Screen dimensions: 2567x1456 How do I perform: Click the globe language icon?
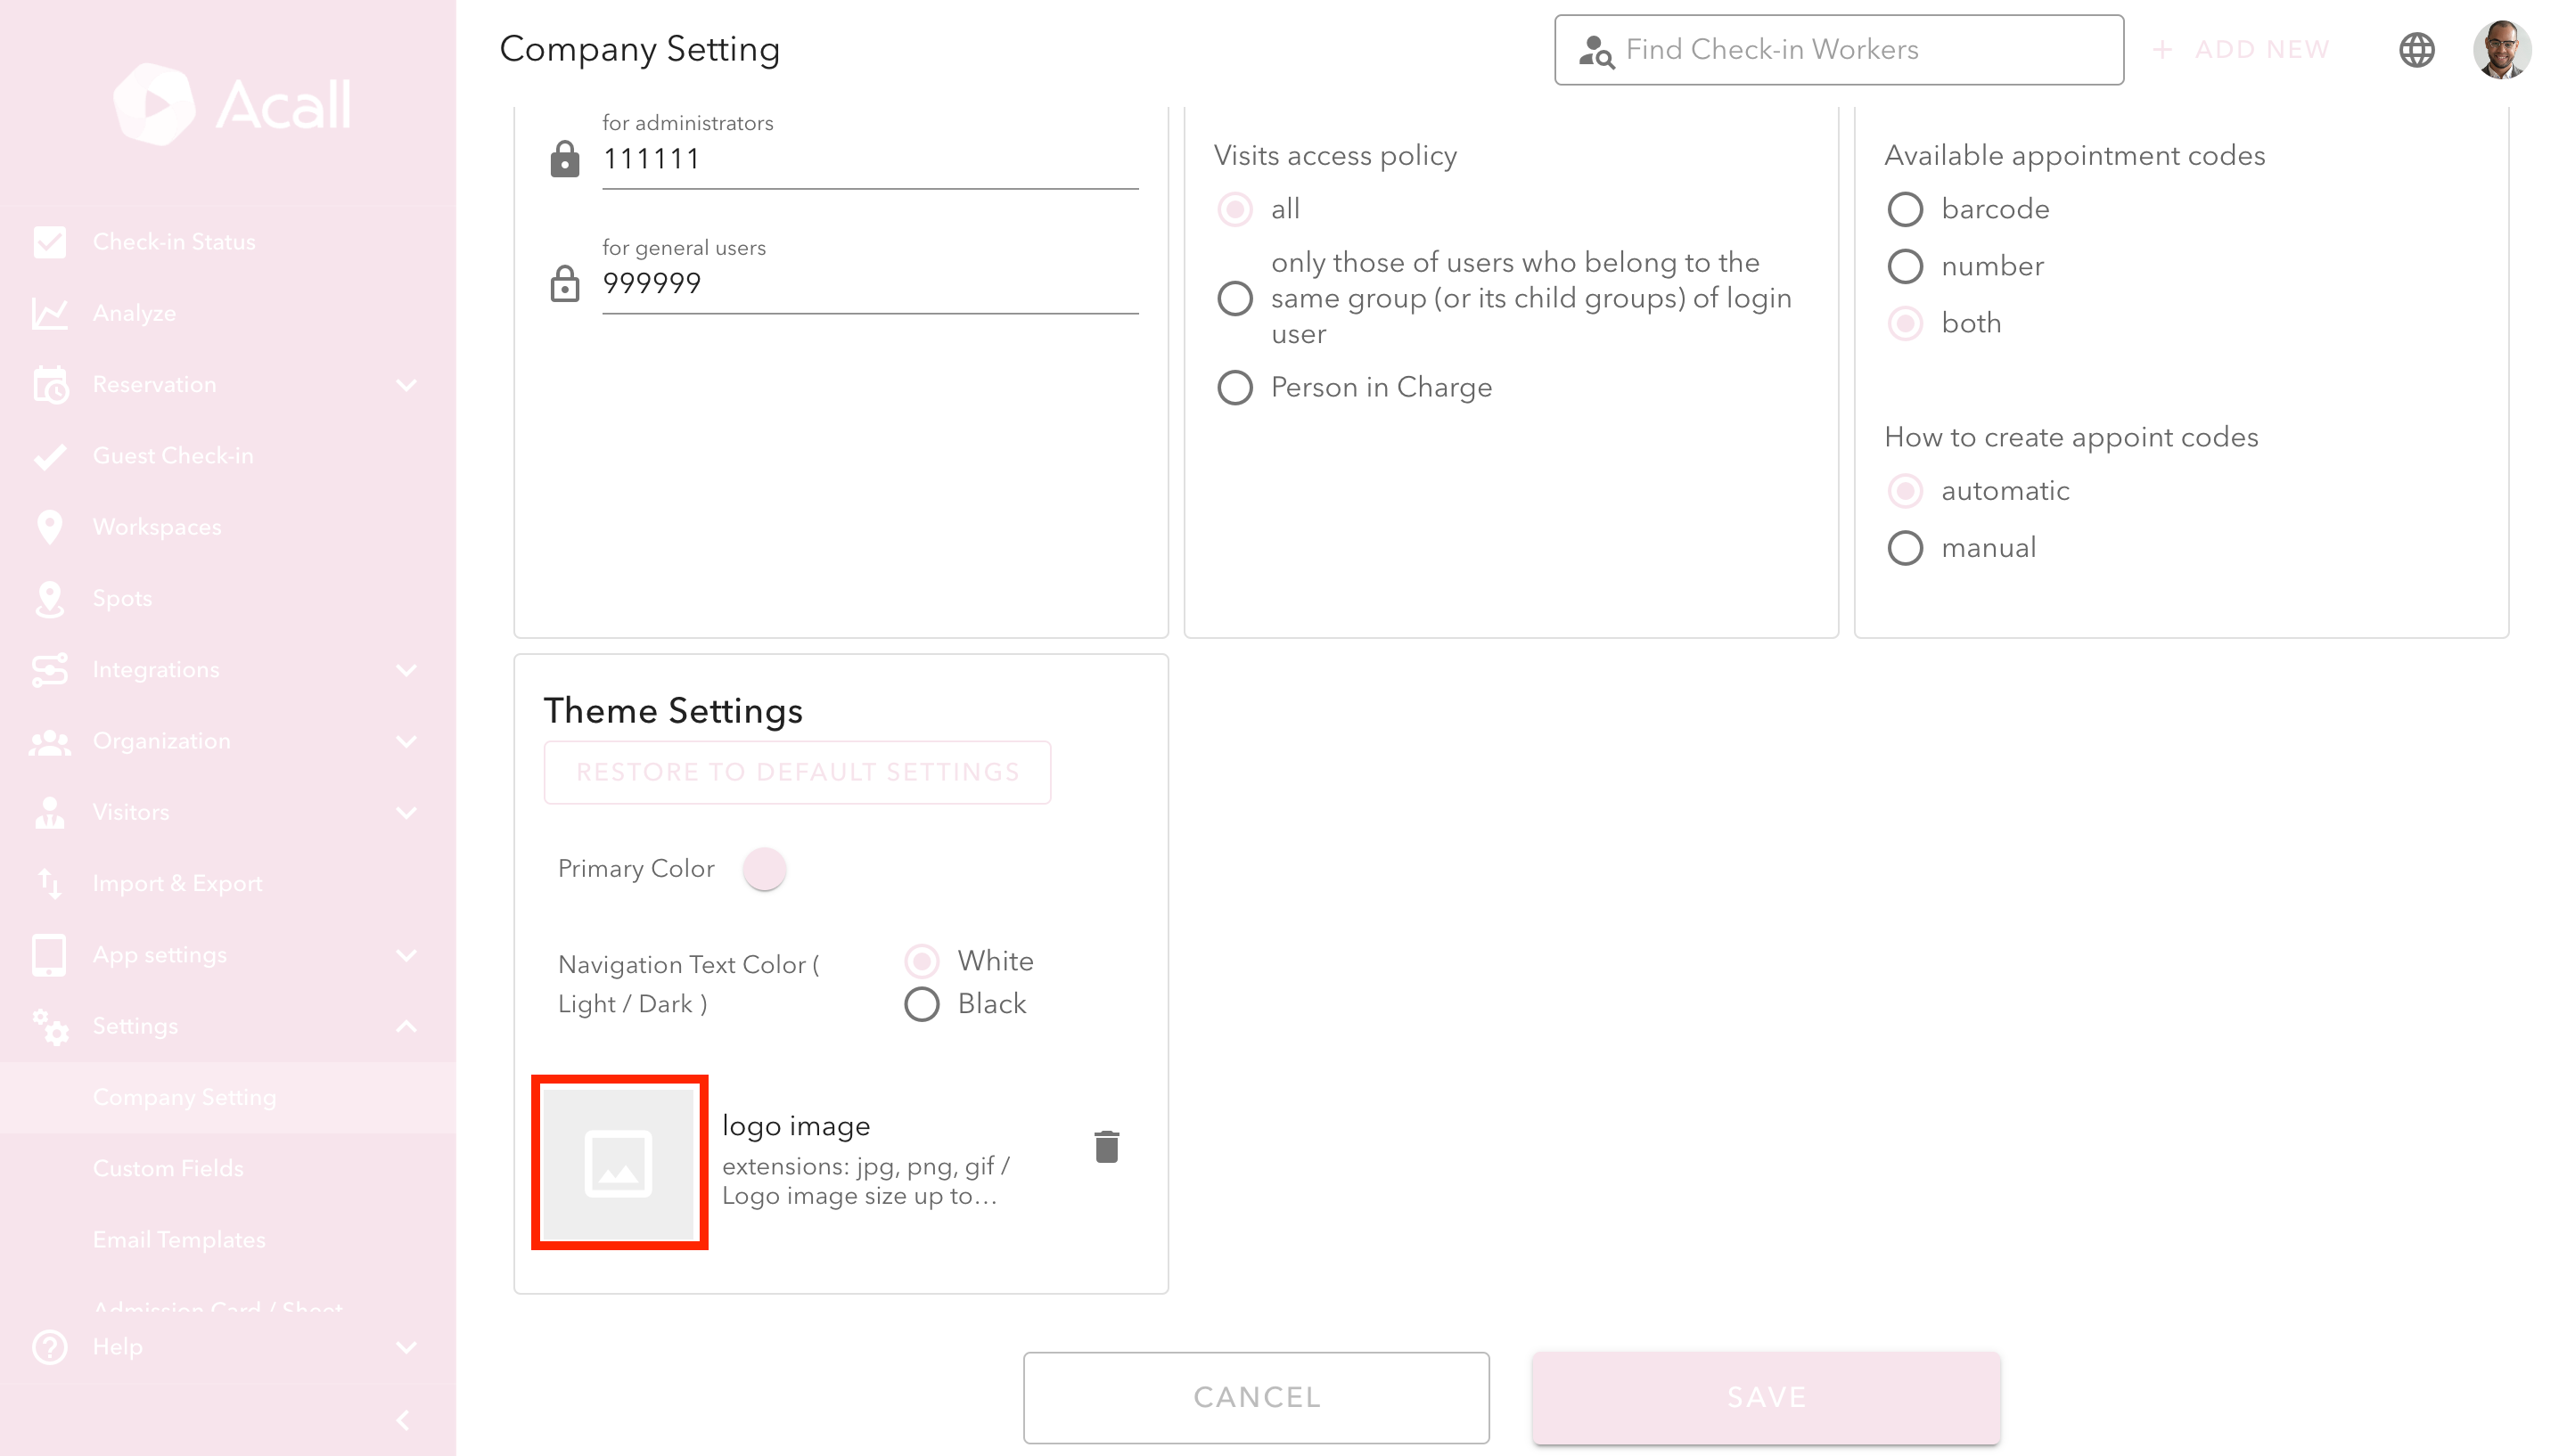click(x=2416, y=50)
